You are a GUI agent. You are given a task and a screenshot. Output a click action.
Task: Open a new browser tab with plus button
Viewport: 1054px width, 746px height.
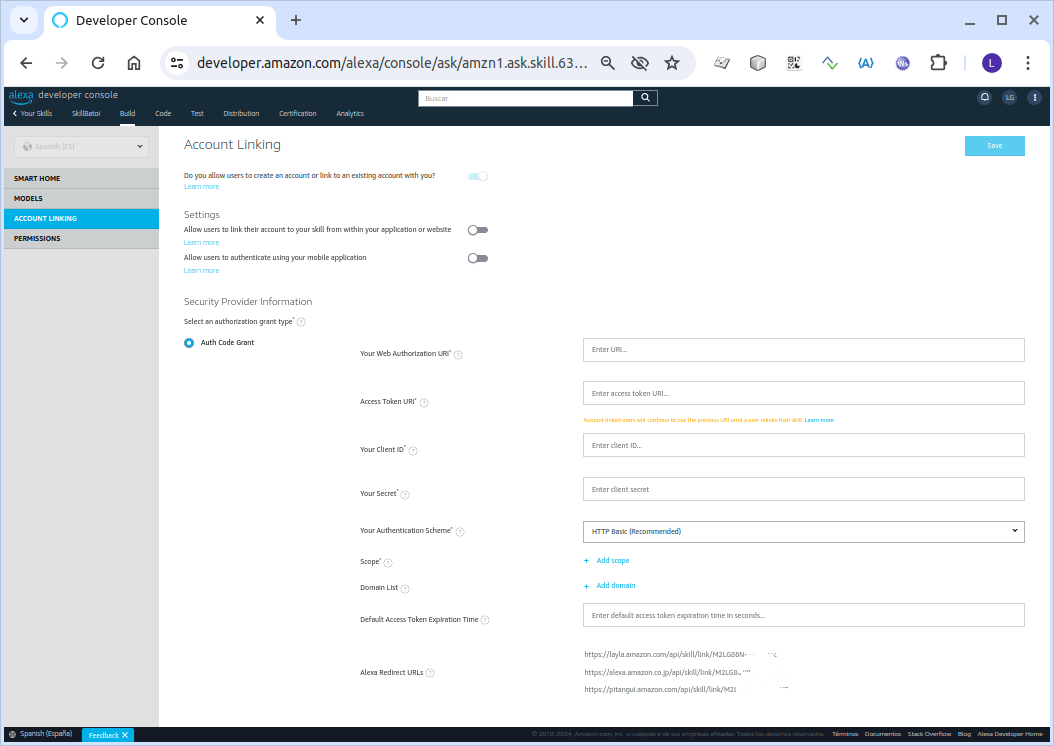[x=296, y=20]
